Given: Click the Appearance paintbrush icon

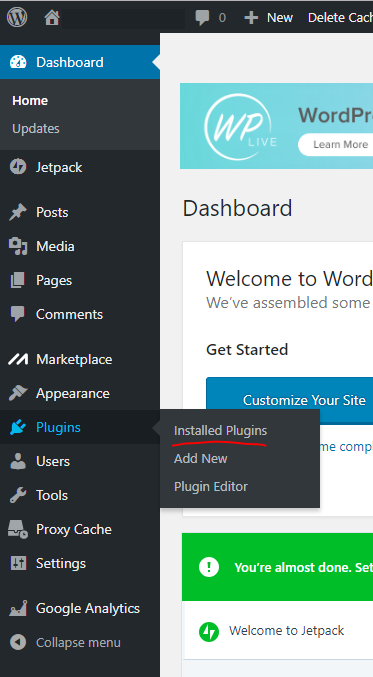Looking at the screenshot, I should click(x=18, y=393).
